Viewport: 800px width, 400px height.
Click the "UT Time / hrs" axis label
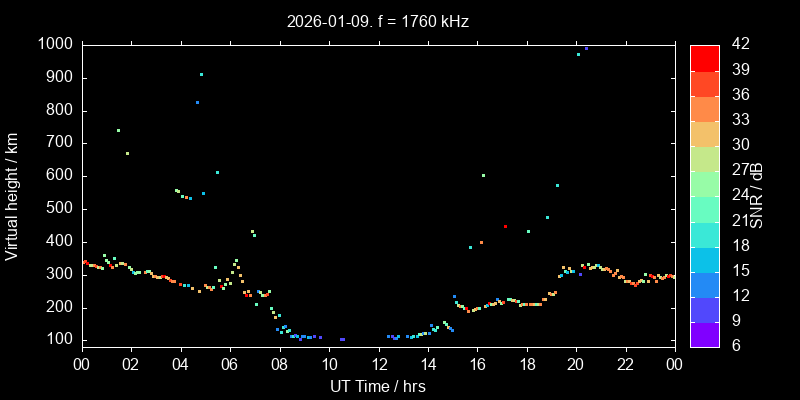[x=377, y=386]
